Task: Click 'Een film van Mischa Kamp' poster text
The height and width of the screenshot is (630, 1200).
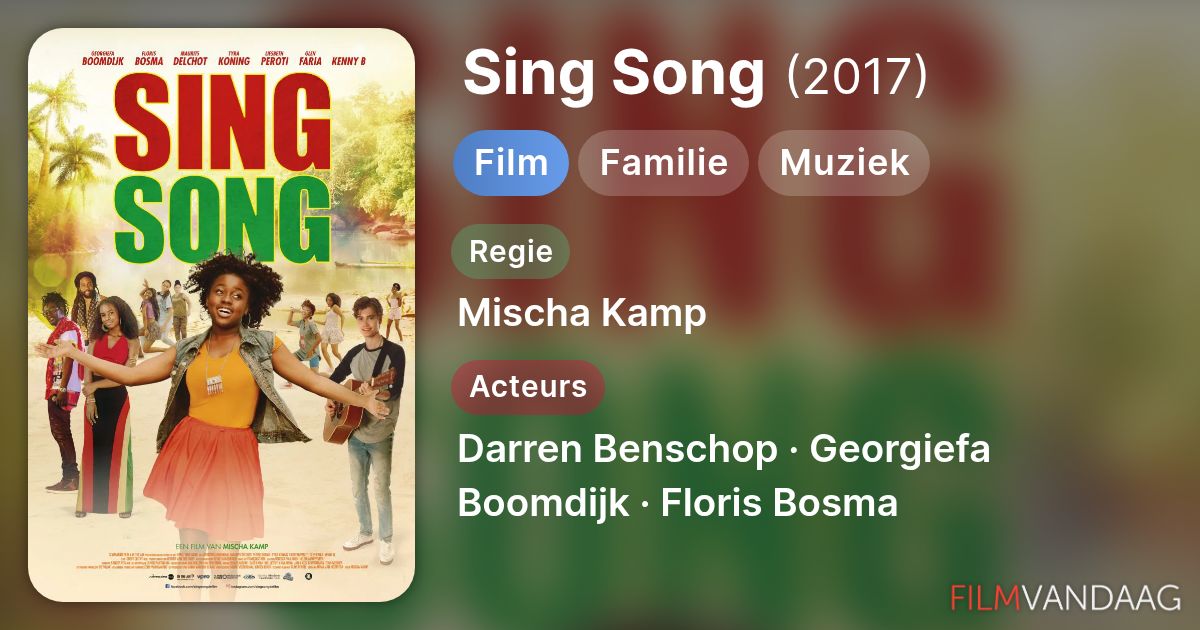Action: [x=222, y=546]
